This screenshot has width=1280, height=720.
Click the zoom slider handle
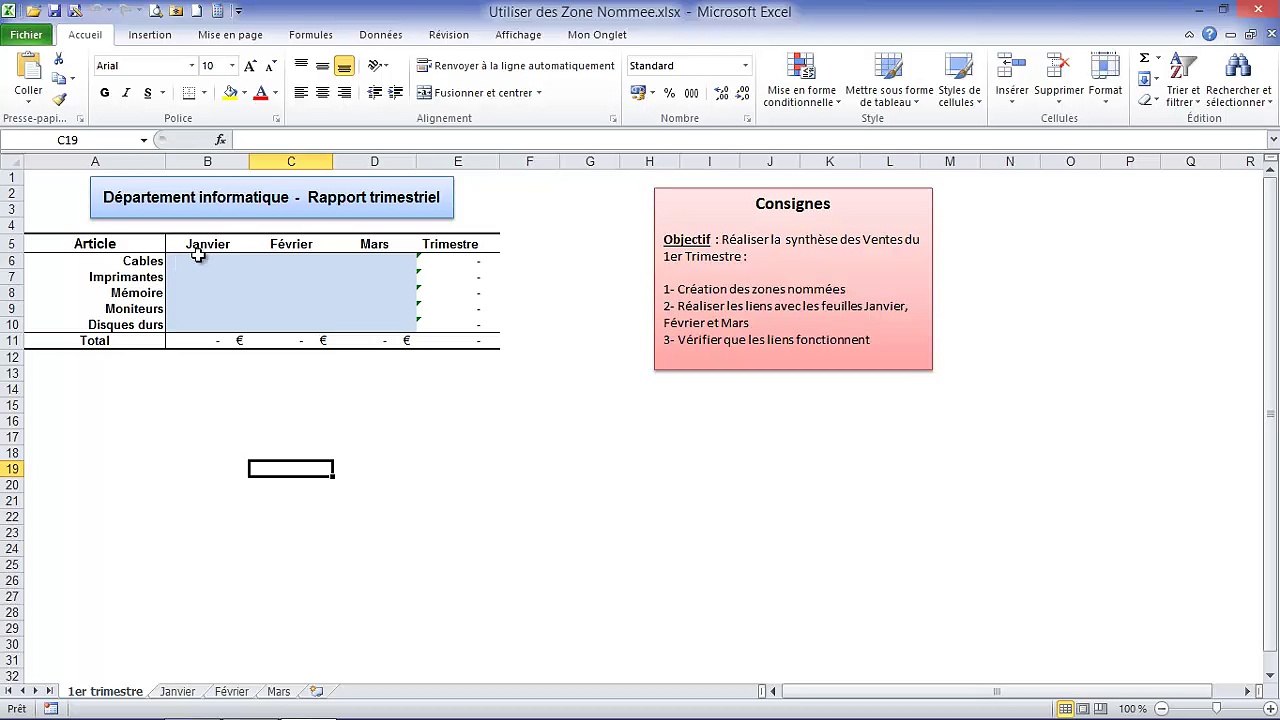(1216, 709)
